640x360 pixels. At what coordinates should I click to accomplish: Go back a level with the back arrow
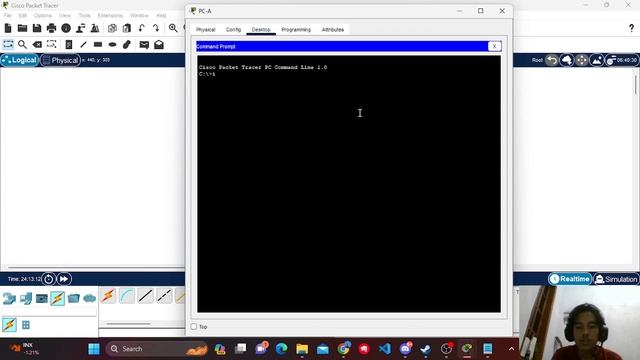552,60
